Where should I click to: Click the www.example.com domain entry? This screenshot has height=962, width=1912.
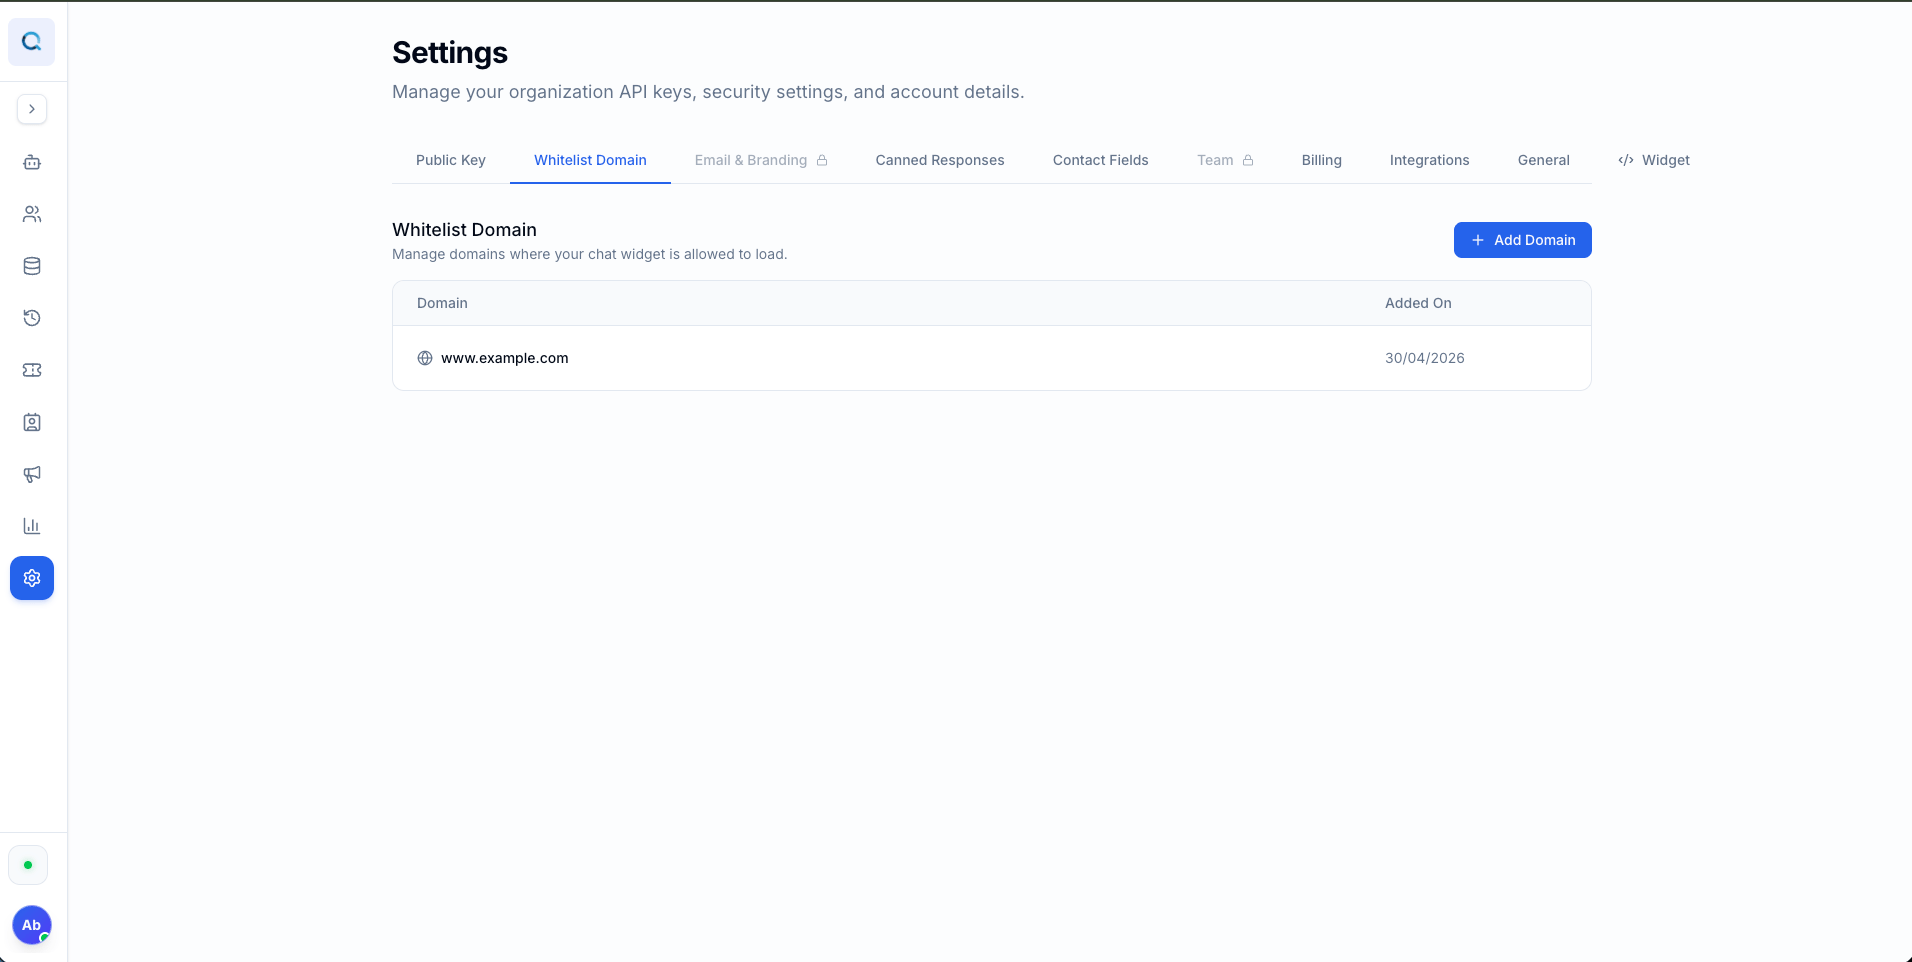[x=505, y=358]
